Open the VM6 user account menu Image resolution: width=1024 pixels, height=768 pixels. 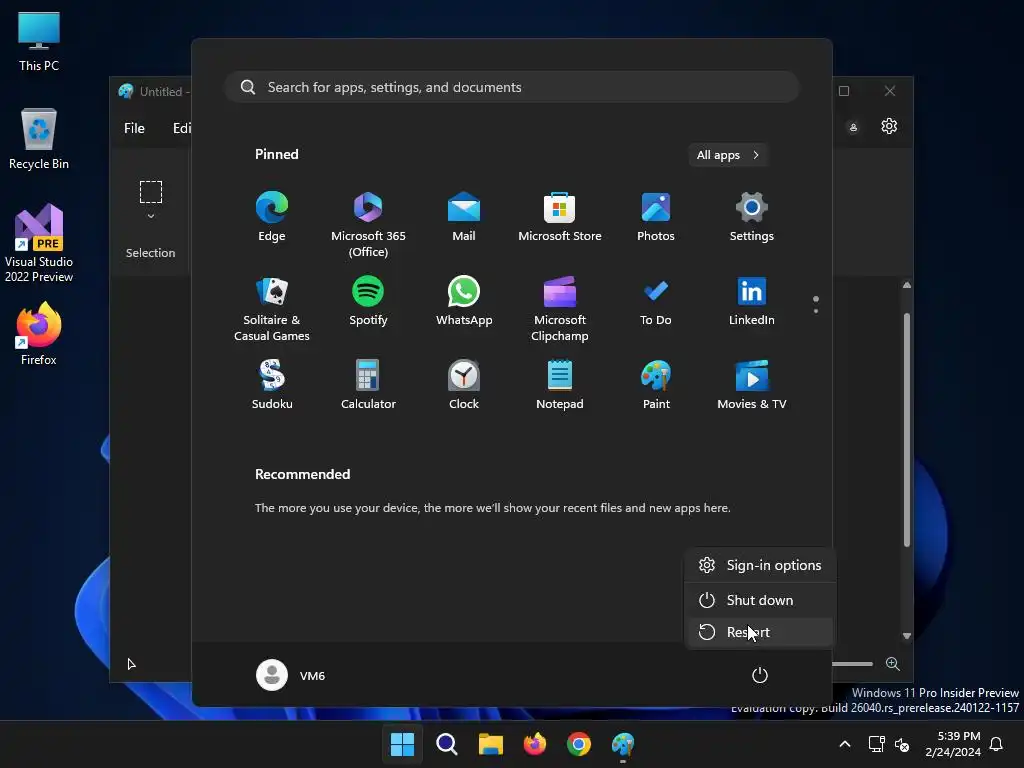(291, 675)
